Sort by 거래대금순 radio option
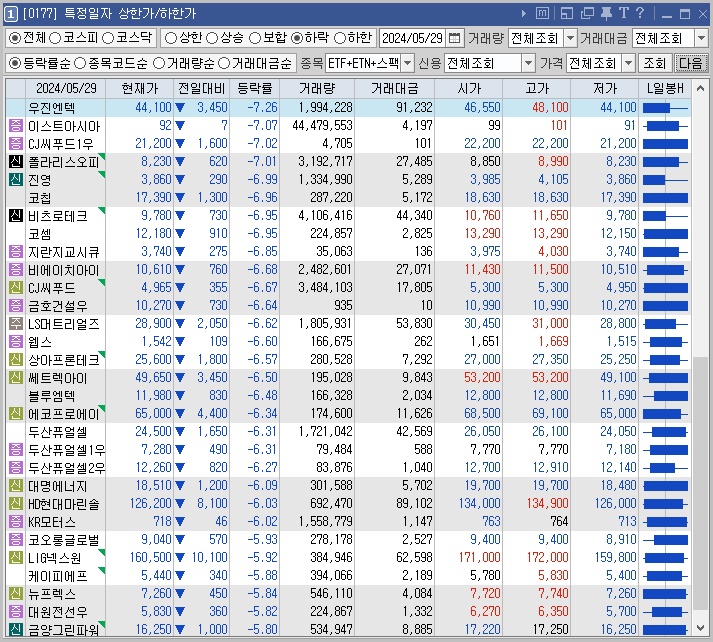This screenshot has height=642, width=713. point(224,64)
